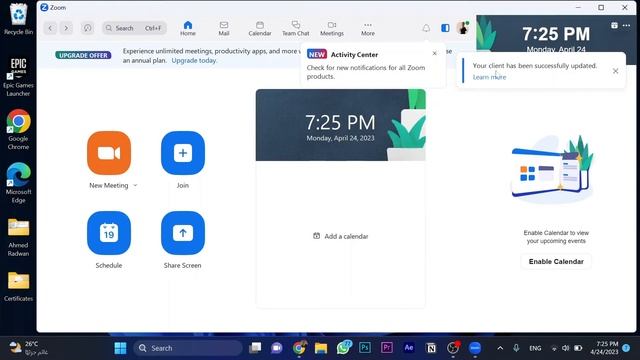Open the weather widget in taskbar

pos(29,348)
